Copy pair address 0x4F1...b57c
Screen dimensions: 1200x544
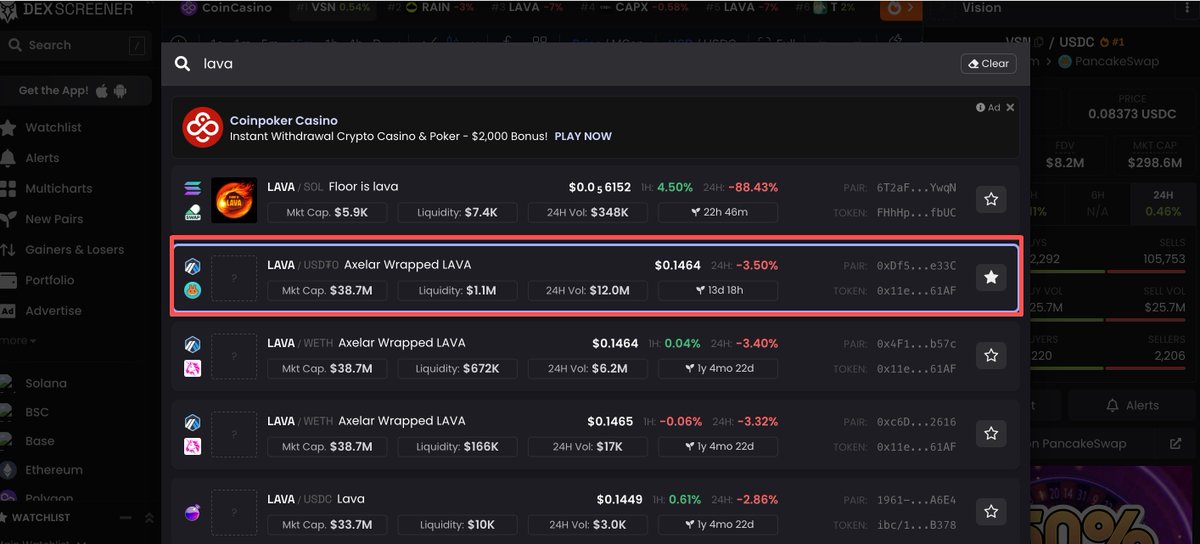[916, 343]
